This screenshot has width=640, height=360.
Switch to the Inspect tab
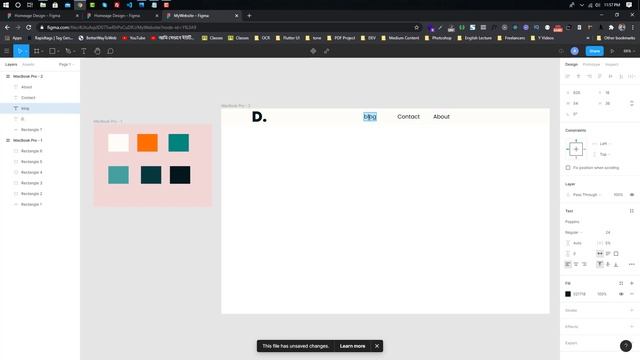point(611,64)
